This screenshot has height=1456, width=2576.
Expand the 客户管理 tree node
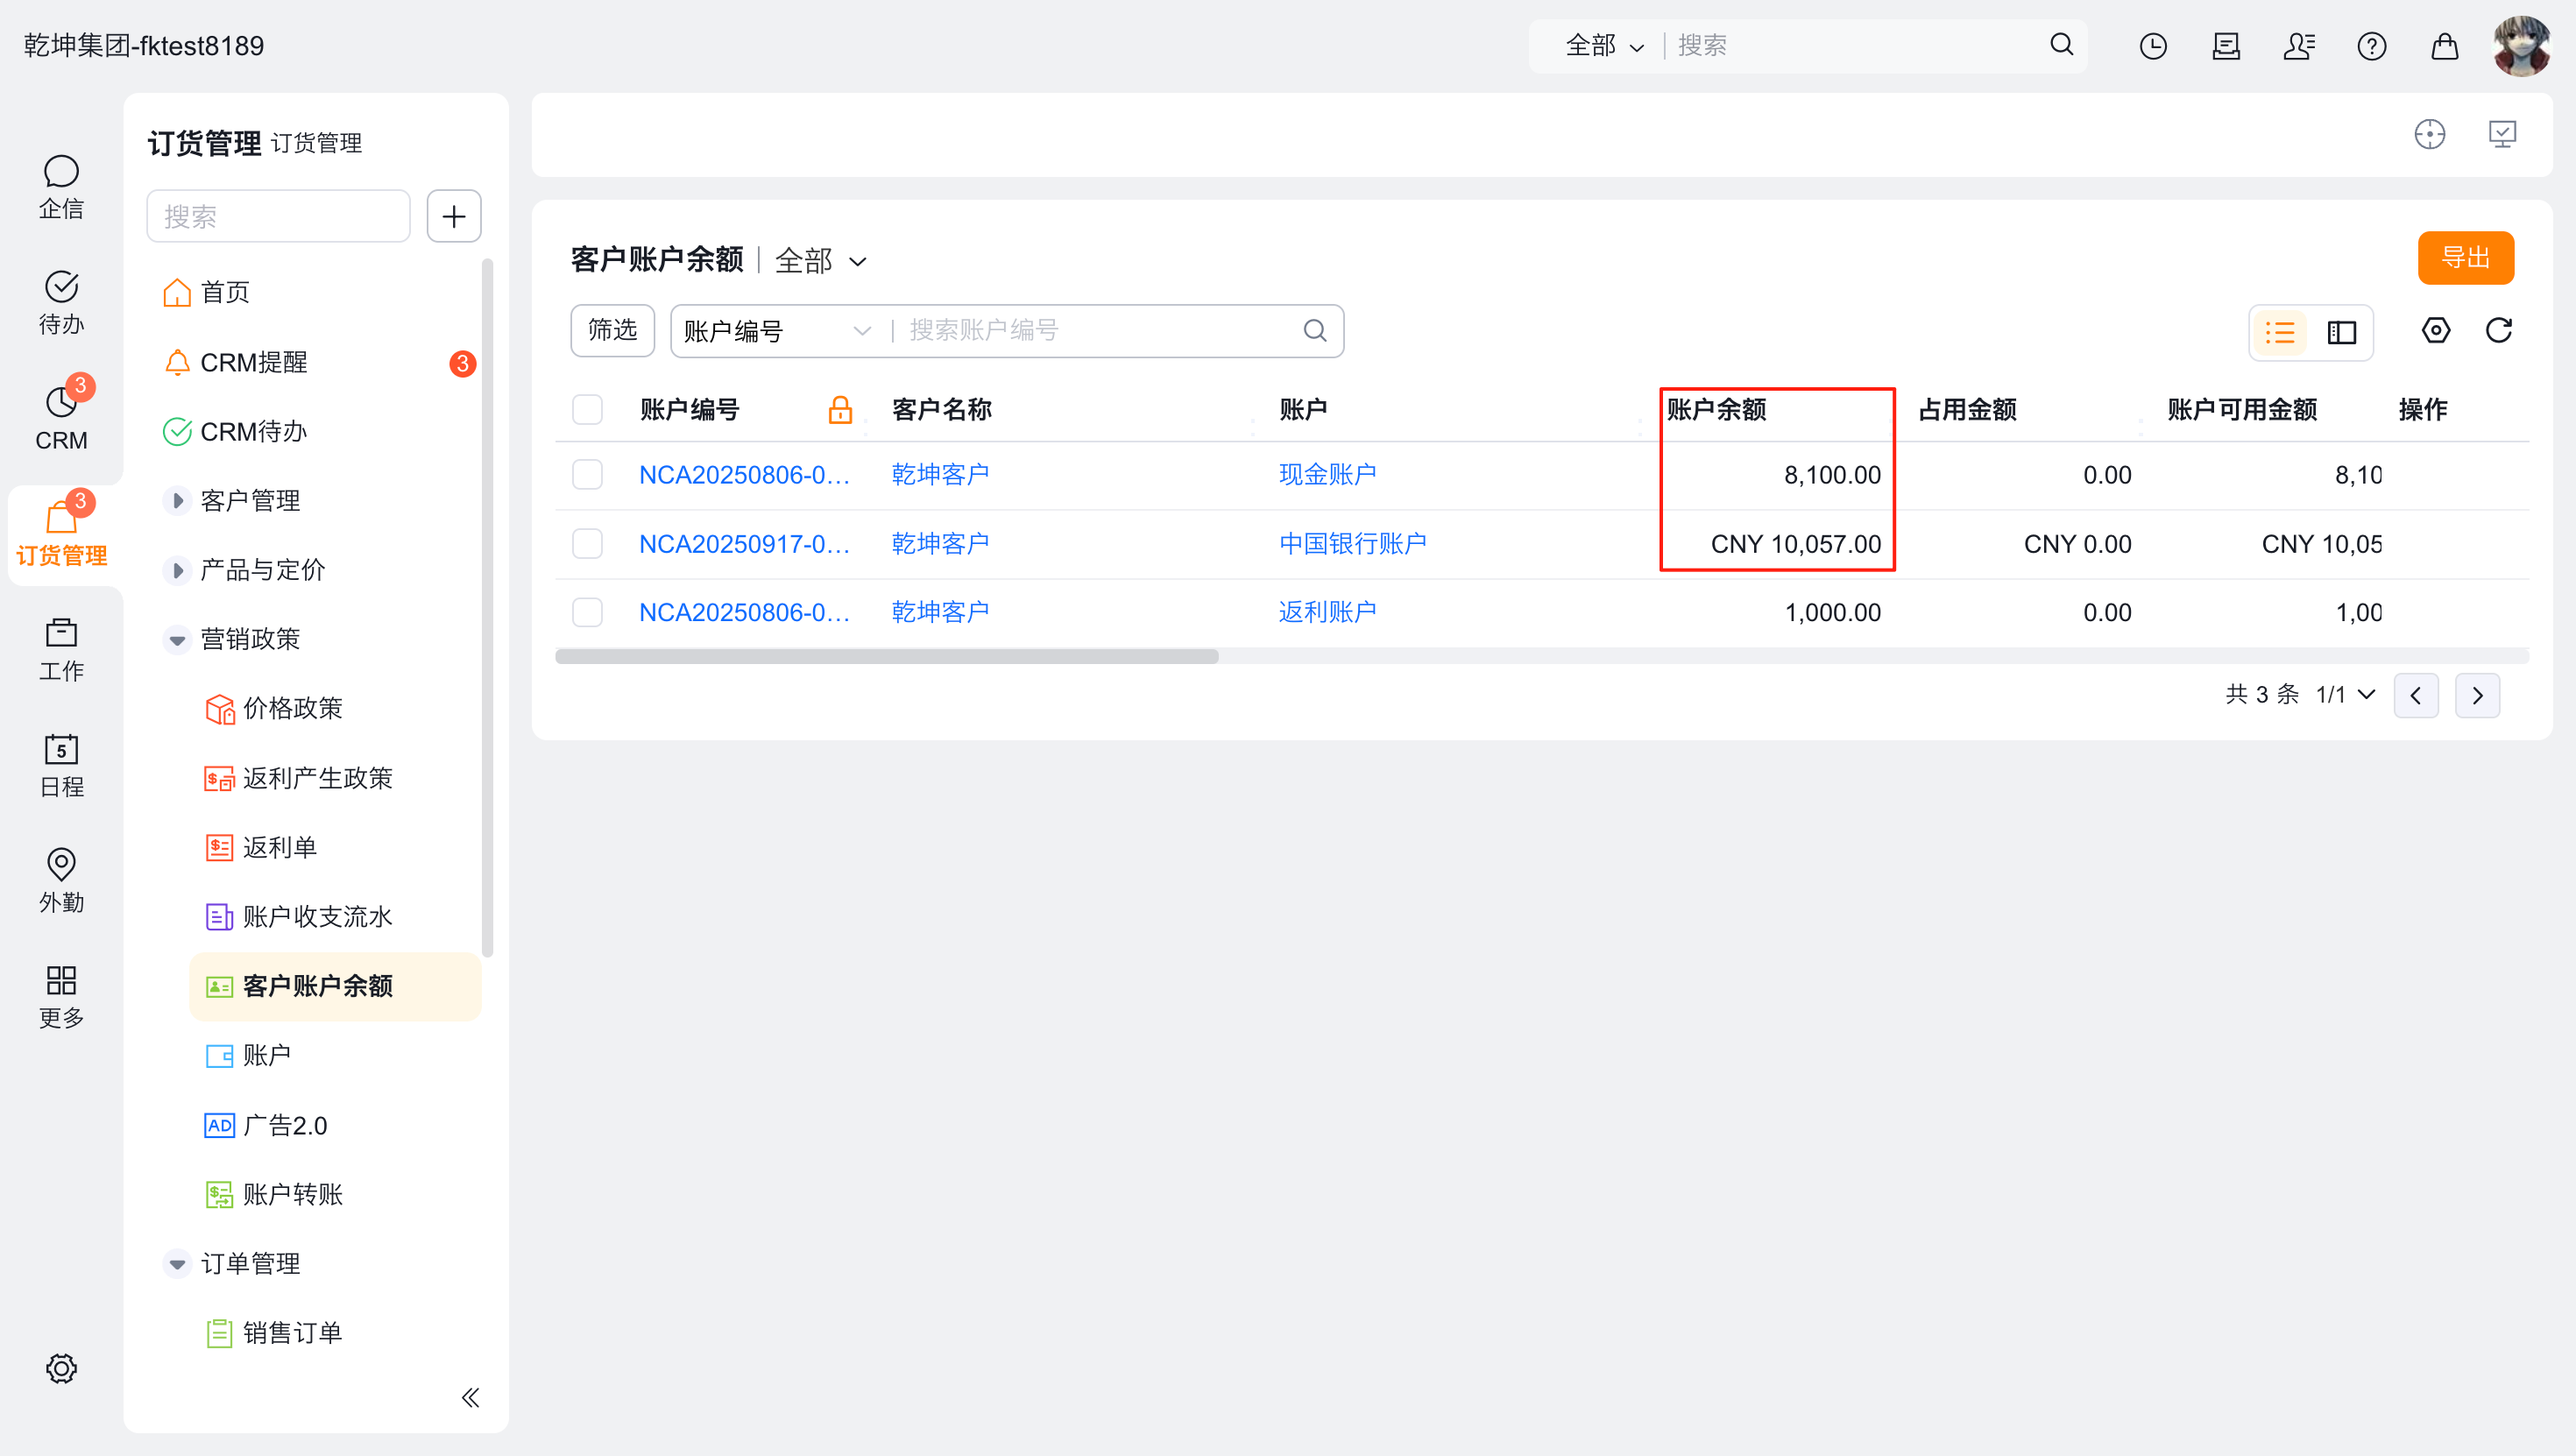coord(177,500)
